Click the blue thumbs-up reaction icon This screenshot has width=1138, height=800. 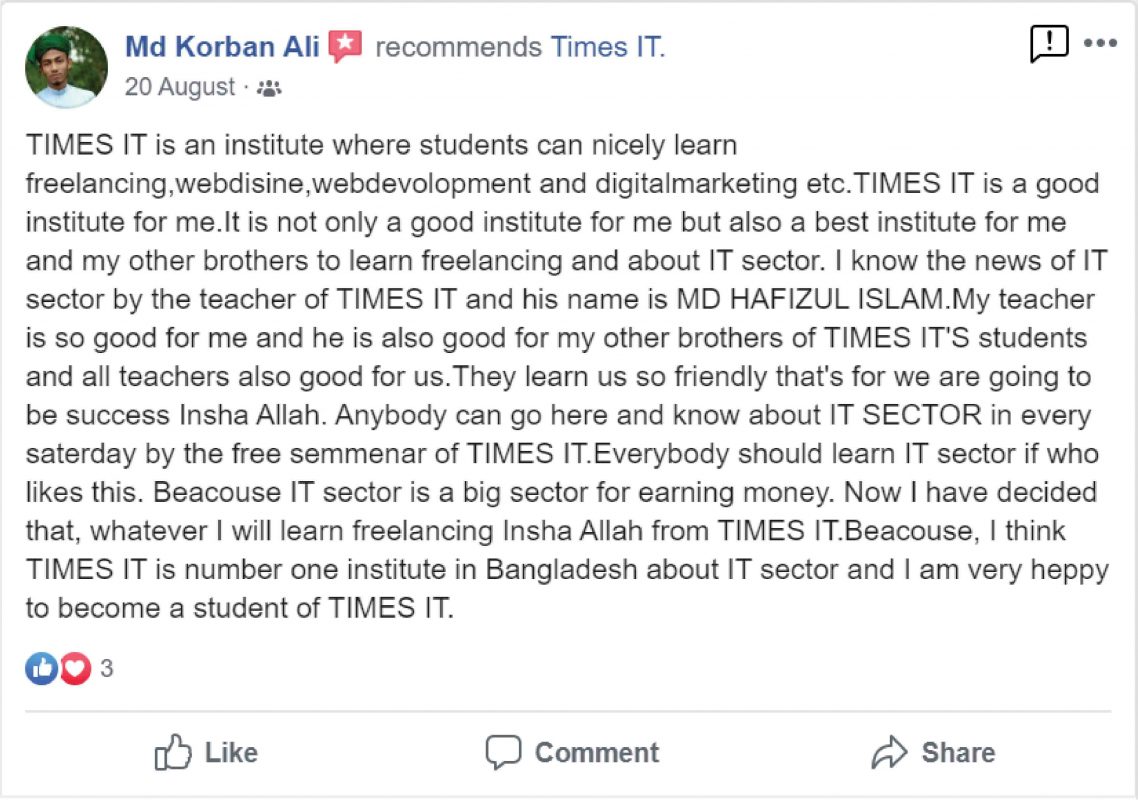[42, 668]
